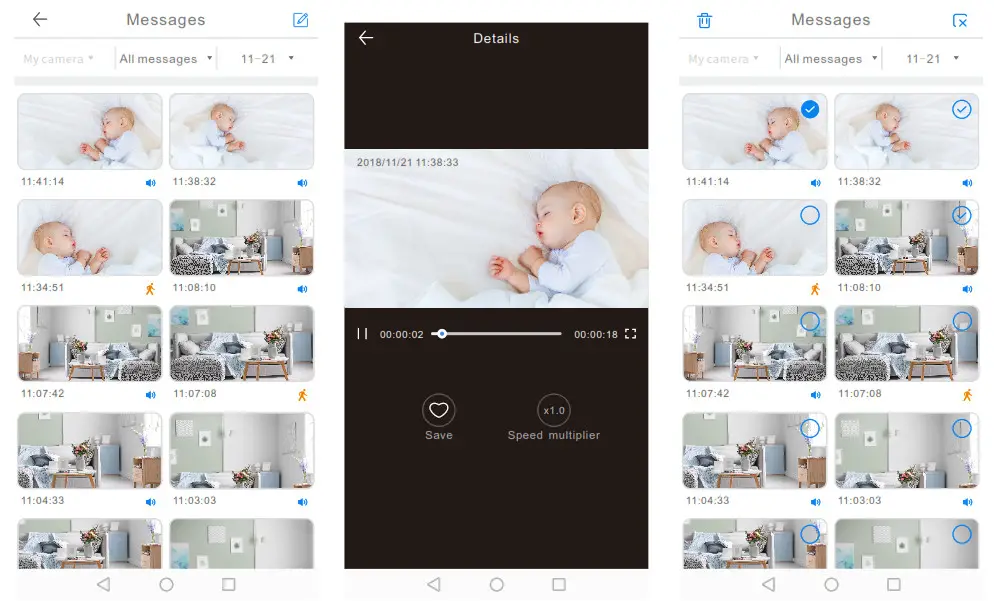994x601 pixels.
Task: Pause the playing video in Details view
Action: point(362,334)
